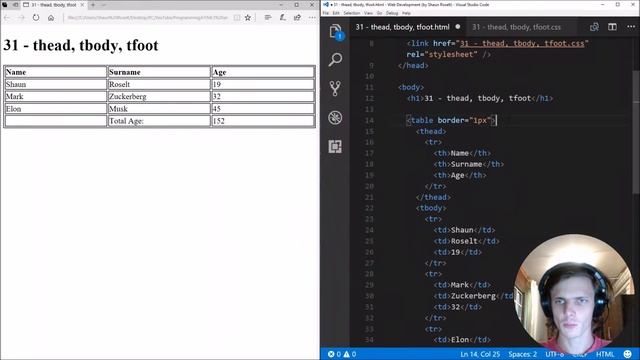Click the <td>Shaun</td> code line

(x=464, y=230)
